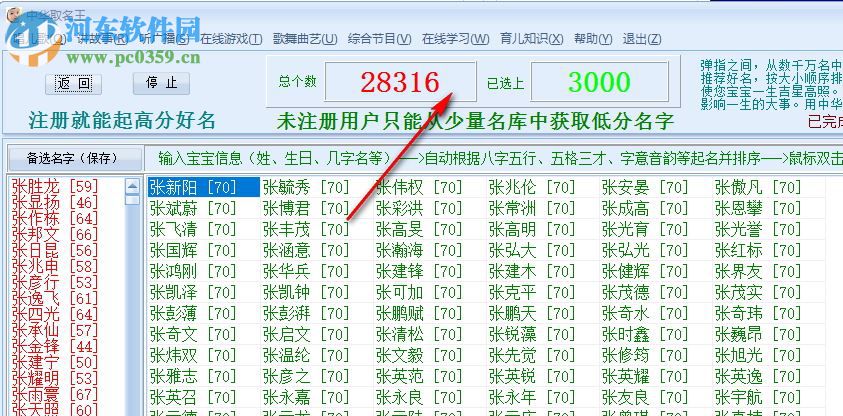Open the 育儿知识(X) menu
Viewport: 843px width, 416px height.
coord(531,39)
